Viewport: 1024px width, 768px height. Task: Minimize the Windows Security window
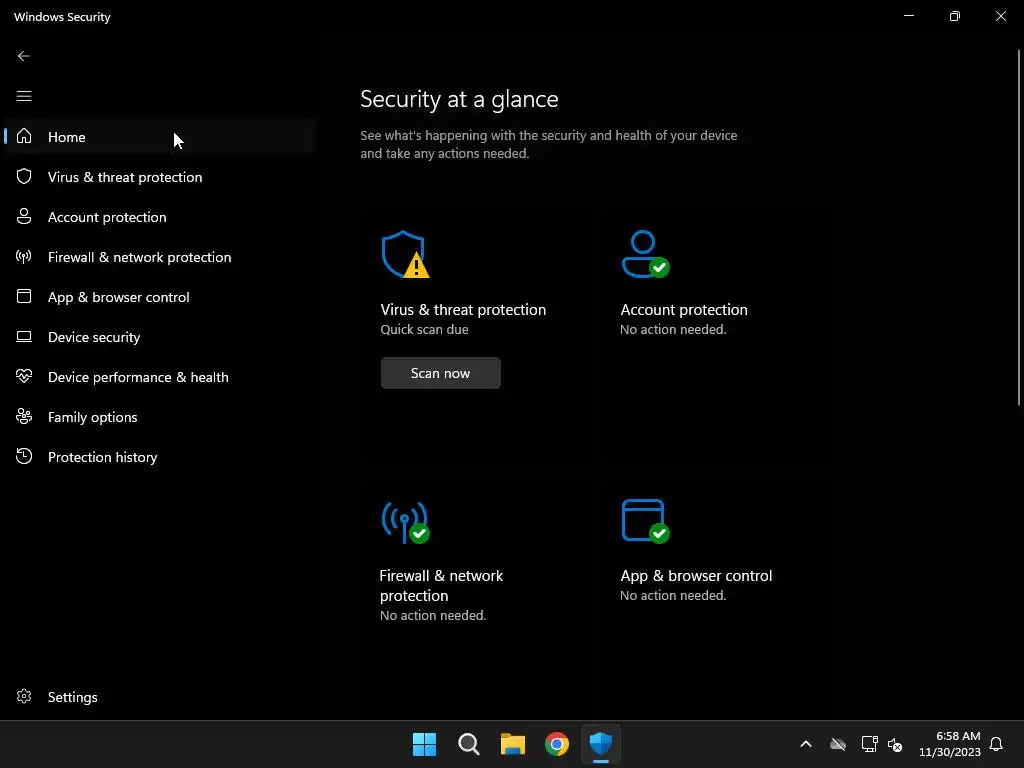click(x=908, y=16)
